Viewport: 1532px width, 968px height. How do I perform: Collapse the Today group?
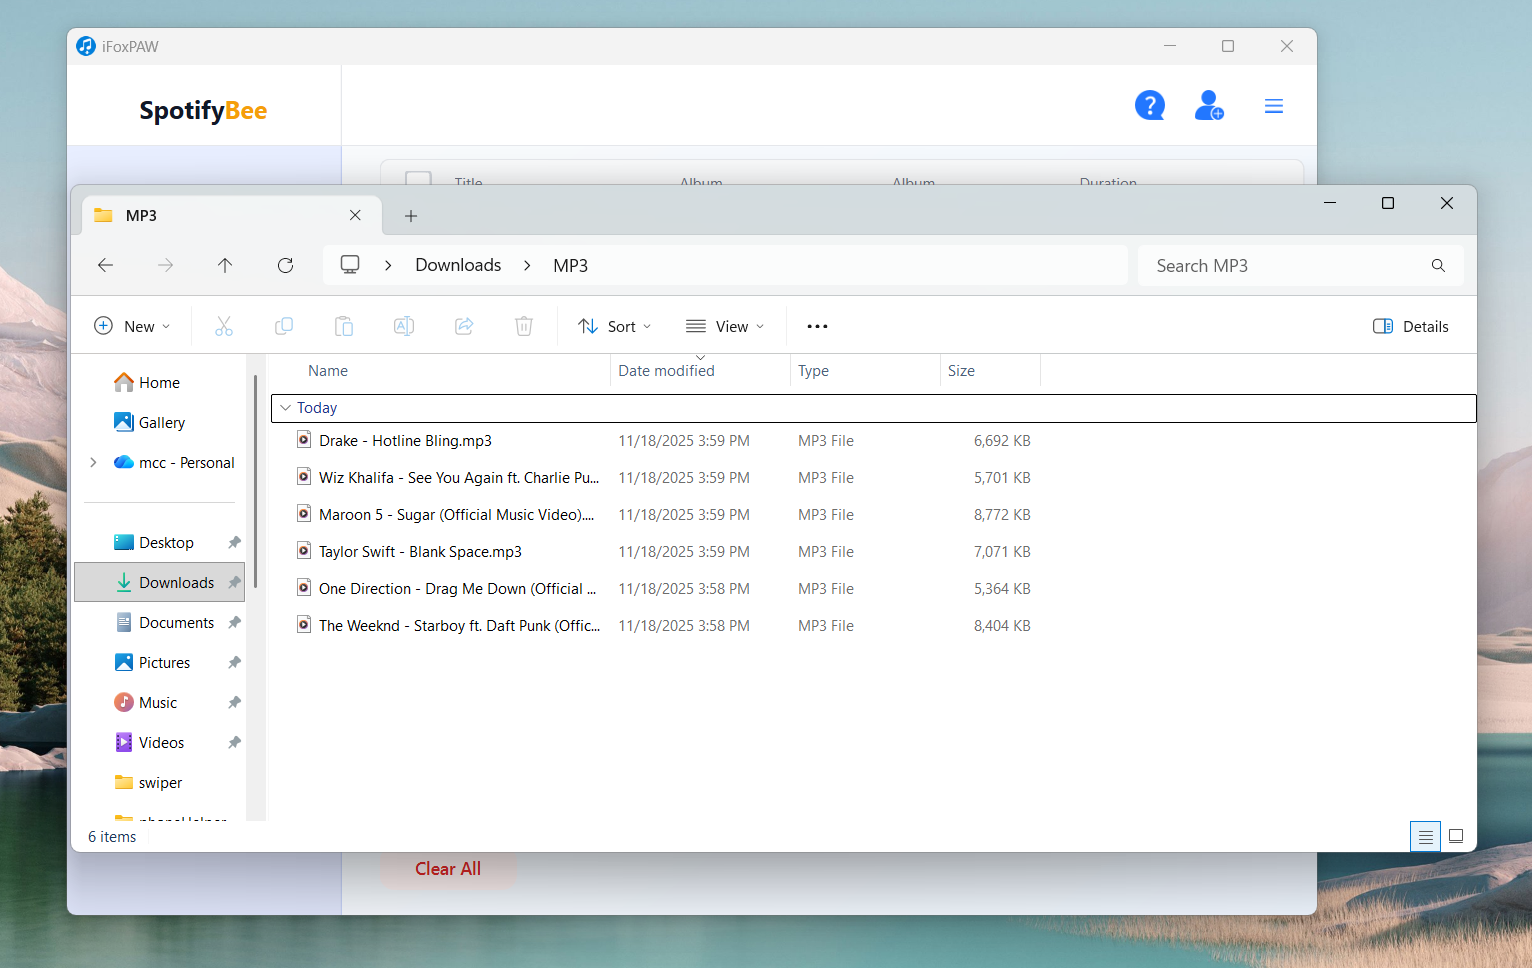click(x=287, y=407)
